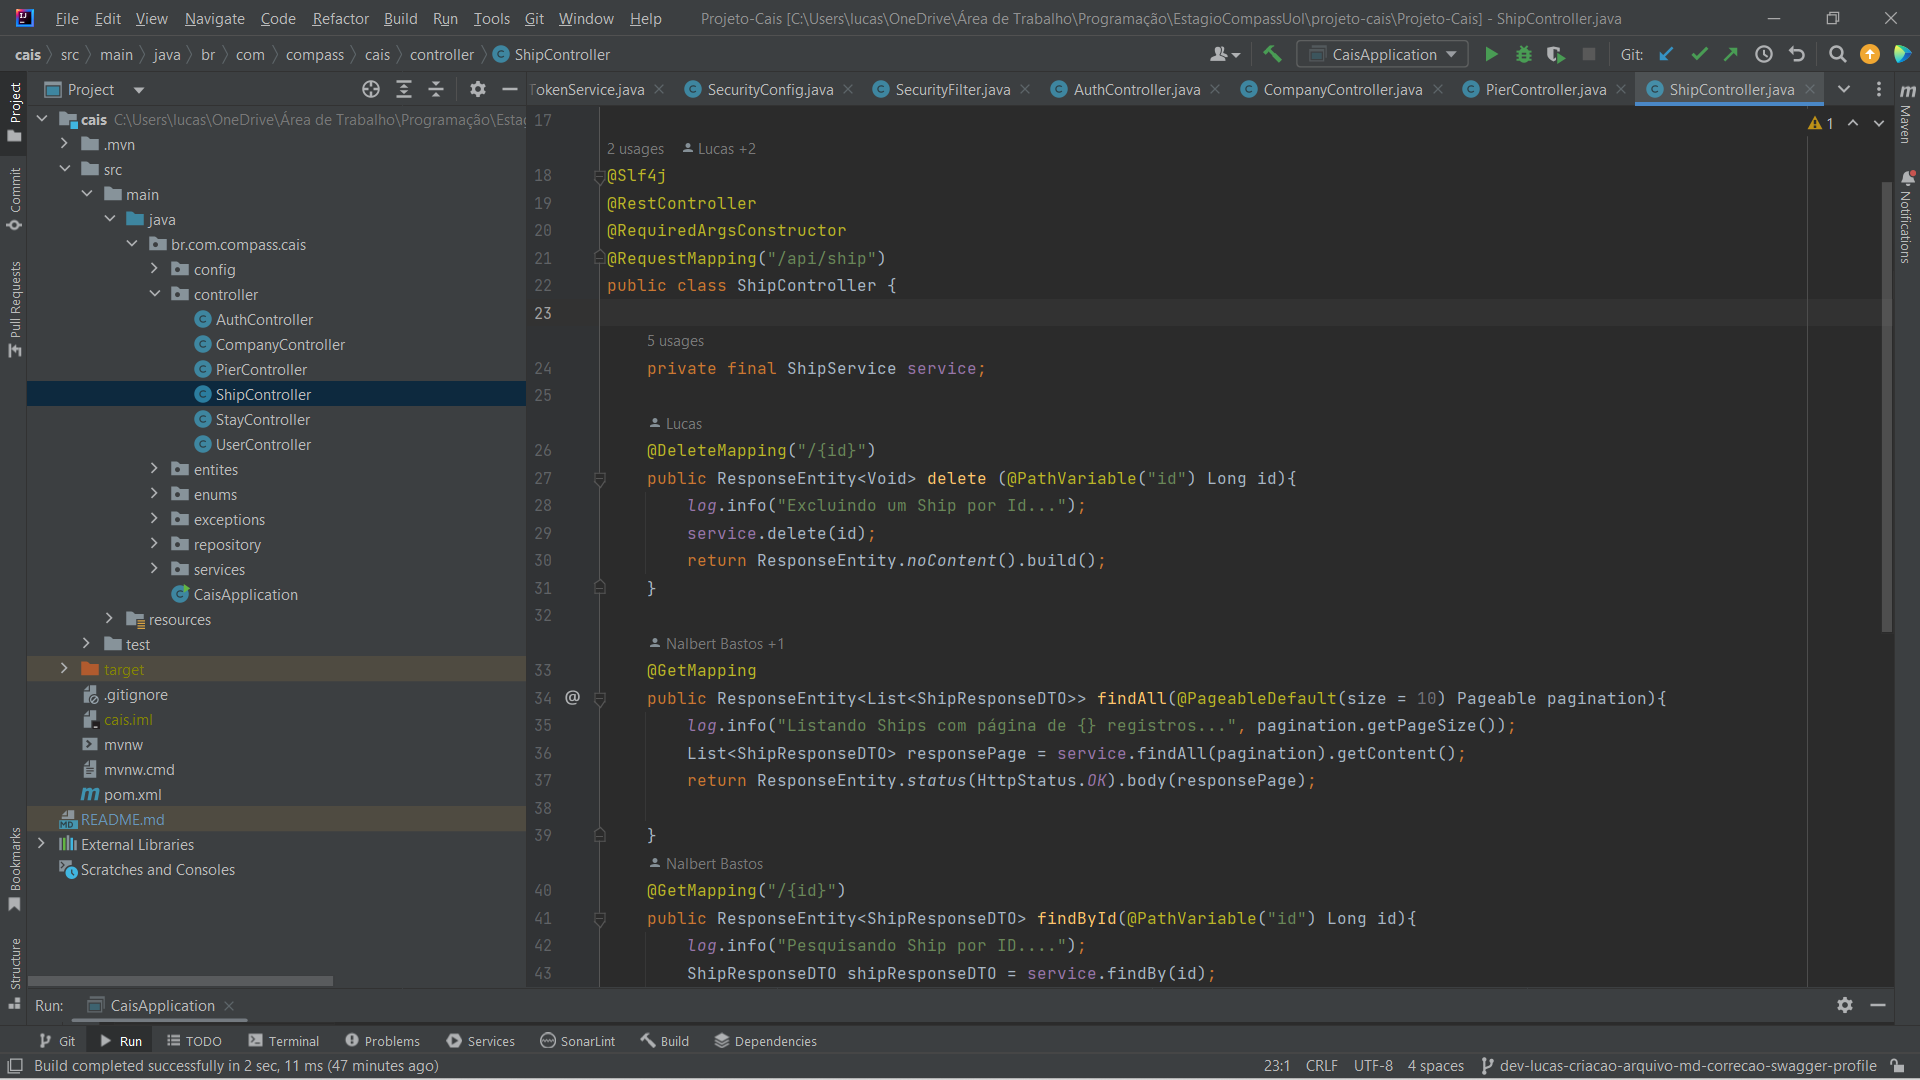
Task: Open the Refactor menu
Action: pyautogui.click(x=340, y=18)
